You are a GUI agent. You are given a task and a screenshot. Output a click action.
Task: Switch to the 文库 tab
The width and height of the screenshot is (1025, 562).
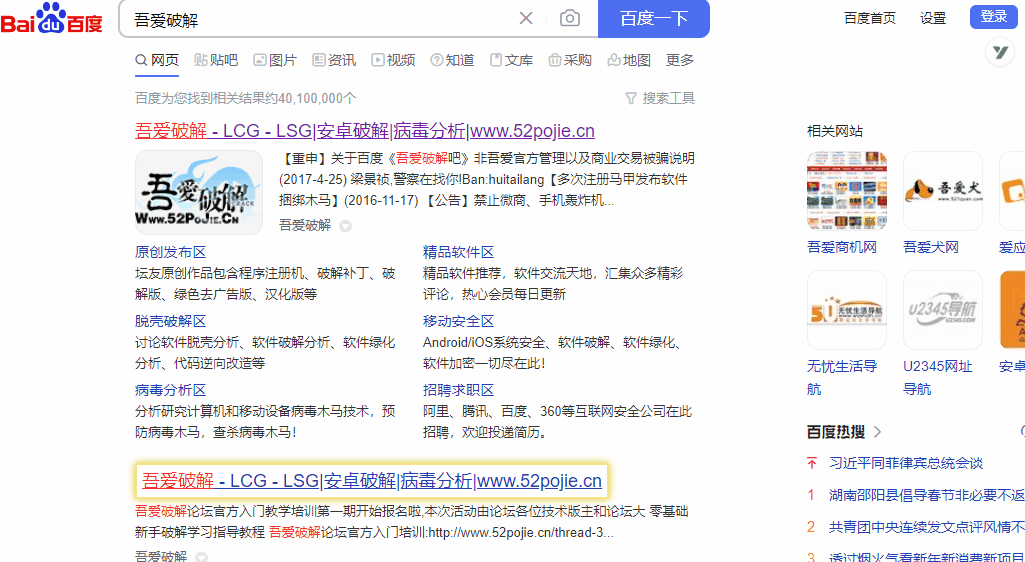point(512,60)
